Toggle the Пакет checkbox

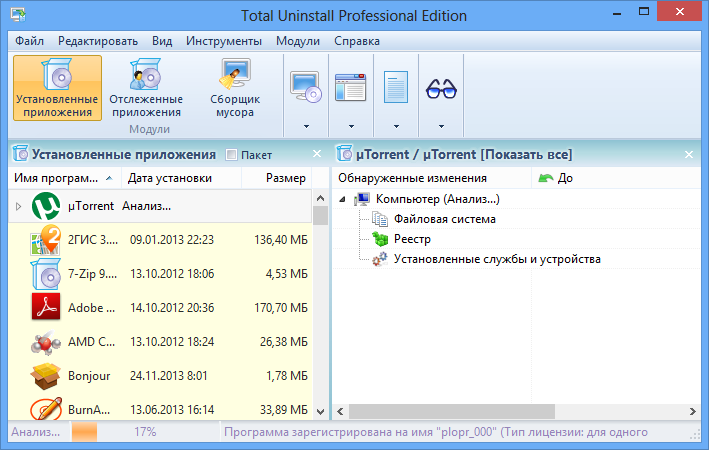coord(232,155)
